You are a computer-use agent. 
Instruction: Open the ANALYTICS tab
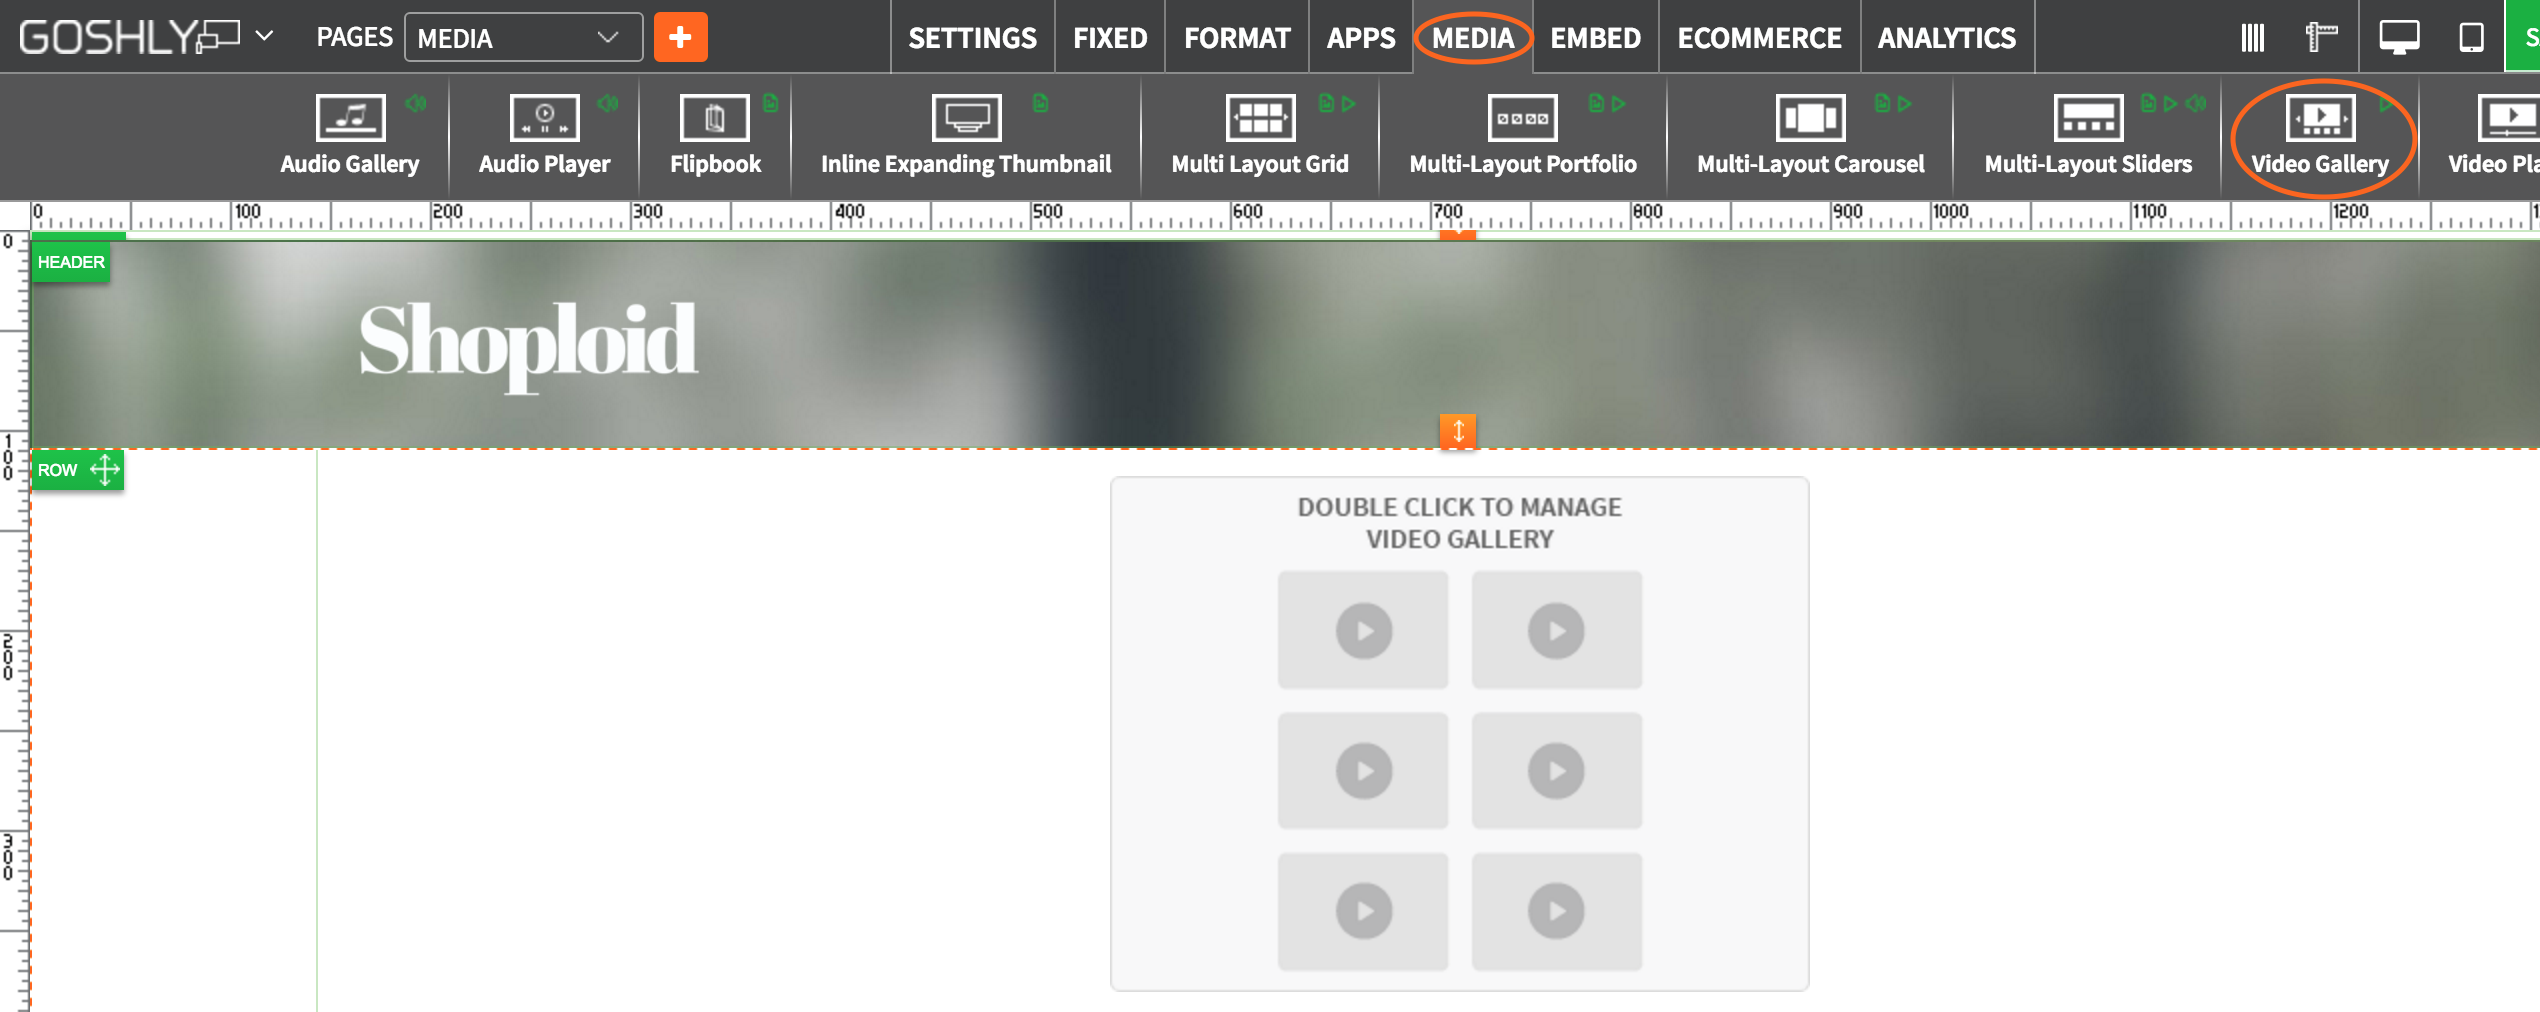tap(1946, 37)
